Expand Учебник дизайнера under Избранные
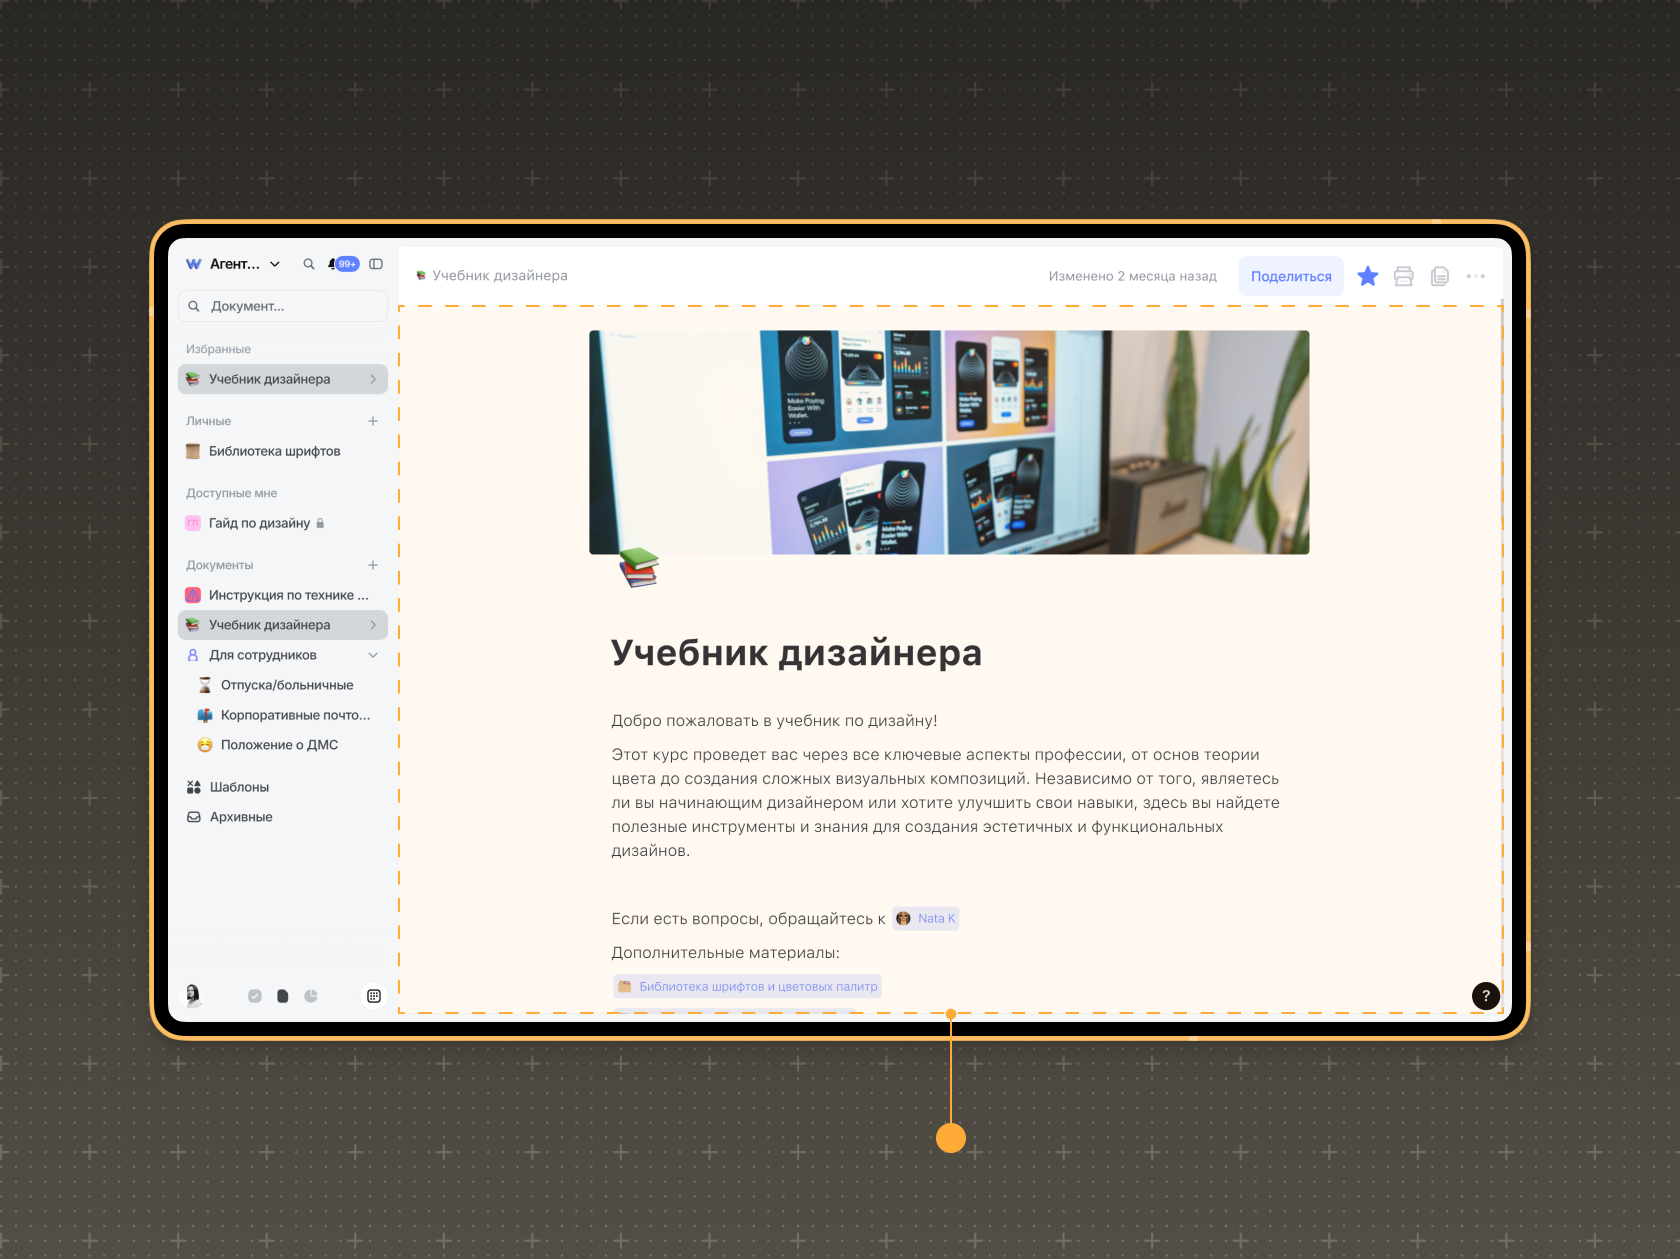The height and width of the screenshot is (1259, 1680). (373, 379)
